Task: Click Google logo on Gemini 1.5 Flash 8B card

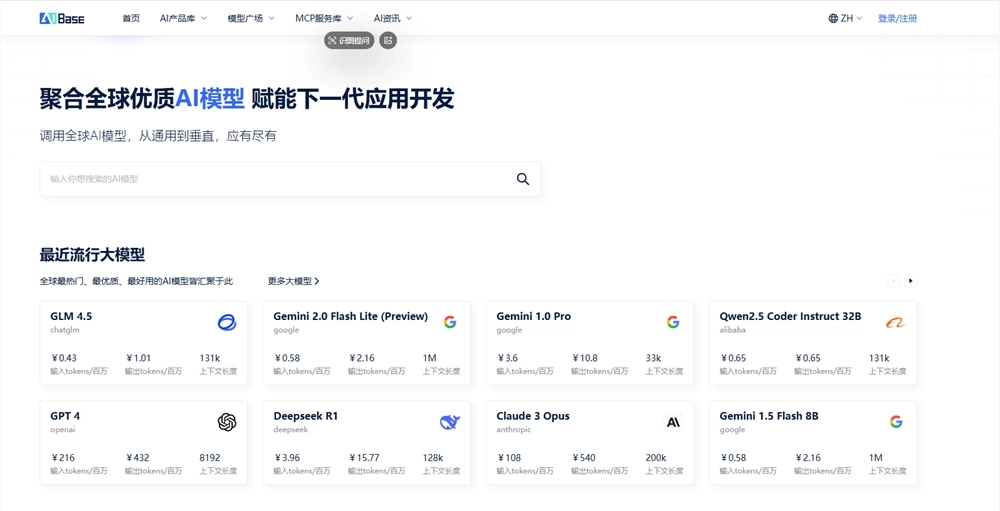Action: pyautogui.click(x=896, y=422)
